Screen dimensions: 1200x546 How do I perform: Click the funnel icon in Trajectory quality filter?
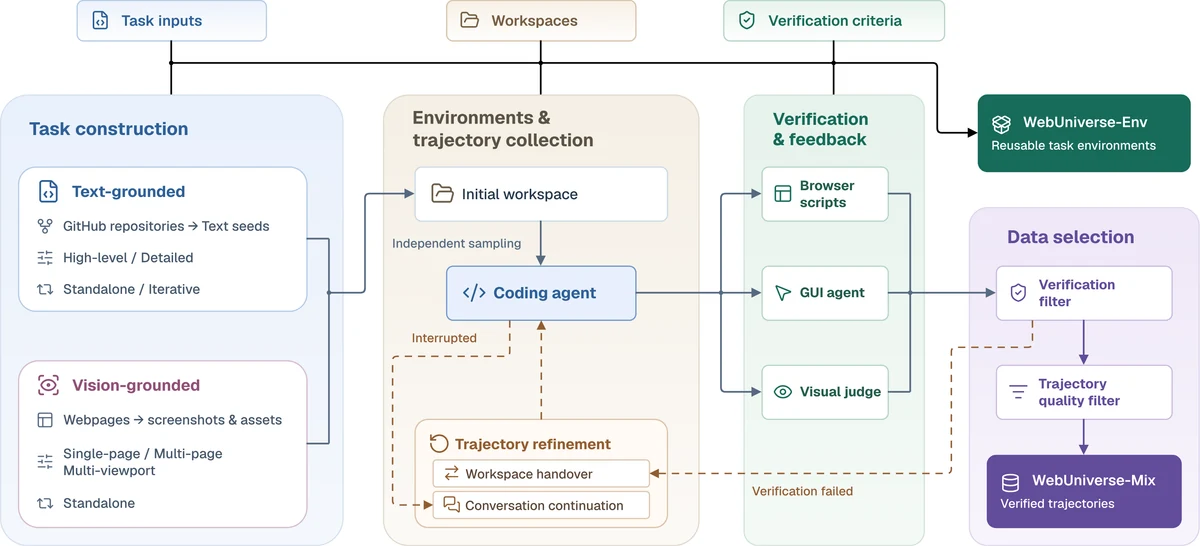[x=1018, y=392]
